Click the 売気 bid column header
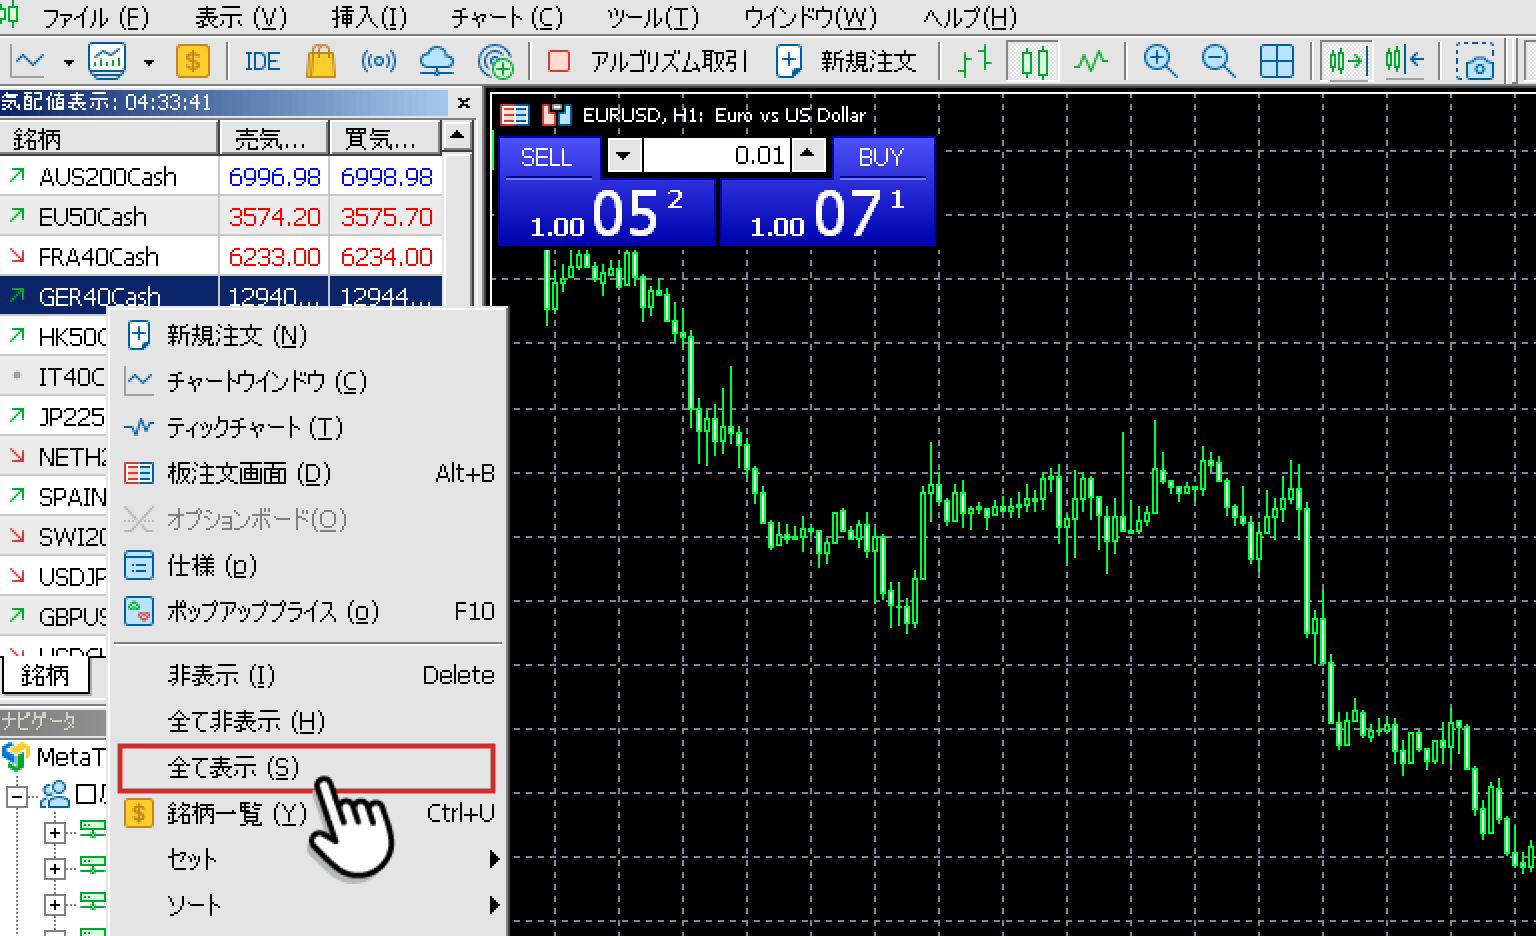 [x=274, y=138]
